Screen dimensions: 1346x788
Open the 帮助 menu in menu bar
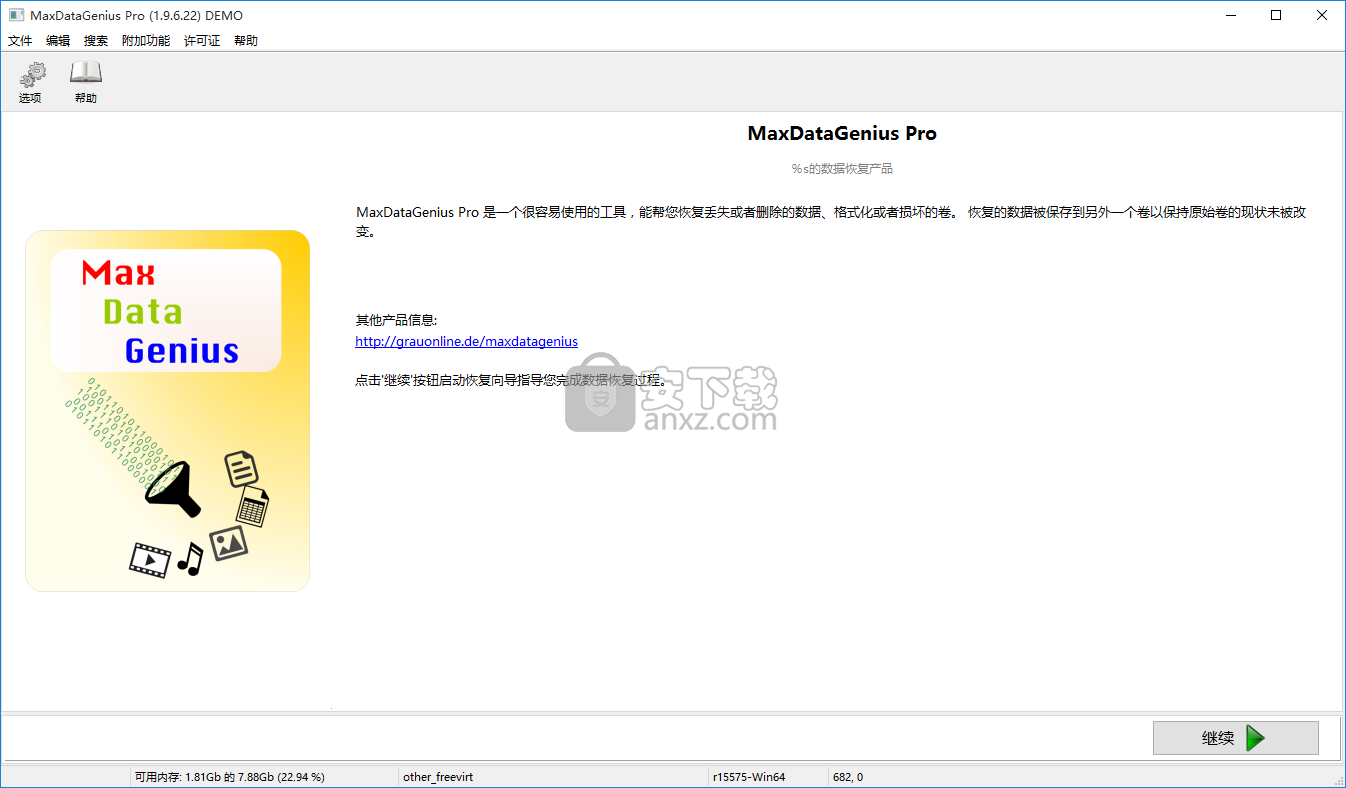click(246, 41)
